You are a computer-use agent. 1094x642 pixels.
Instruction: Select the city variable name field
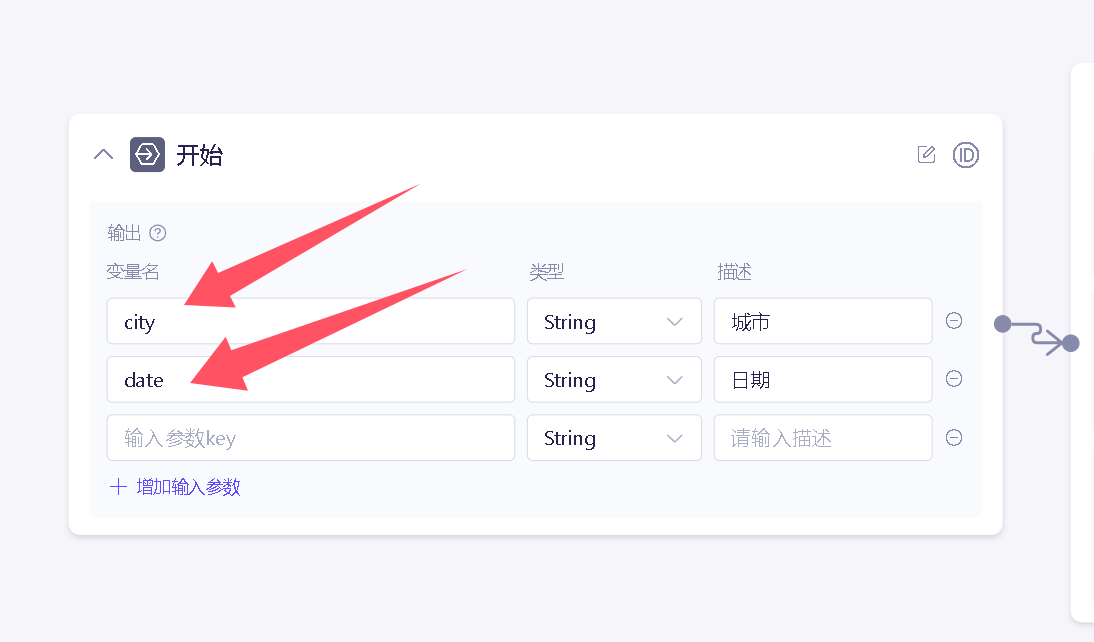pos(310,321)
